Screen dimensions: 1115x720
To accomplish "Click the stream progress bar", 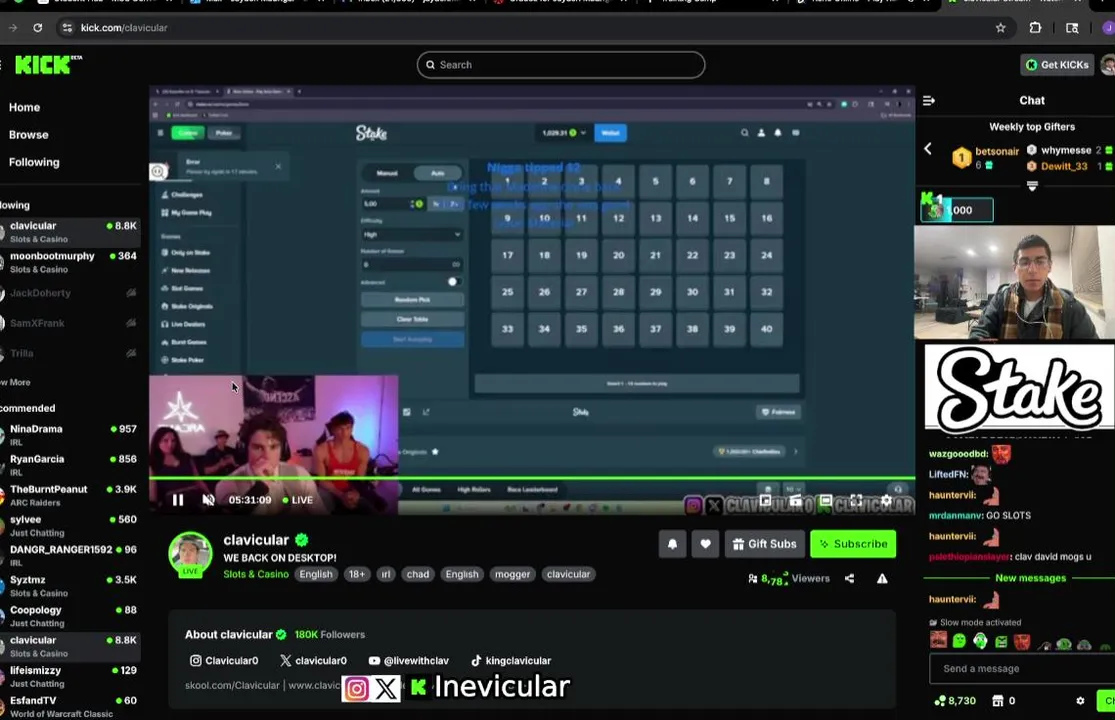I will pyautogui.click(x=532, y=478).
